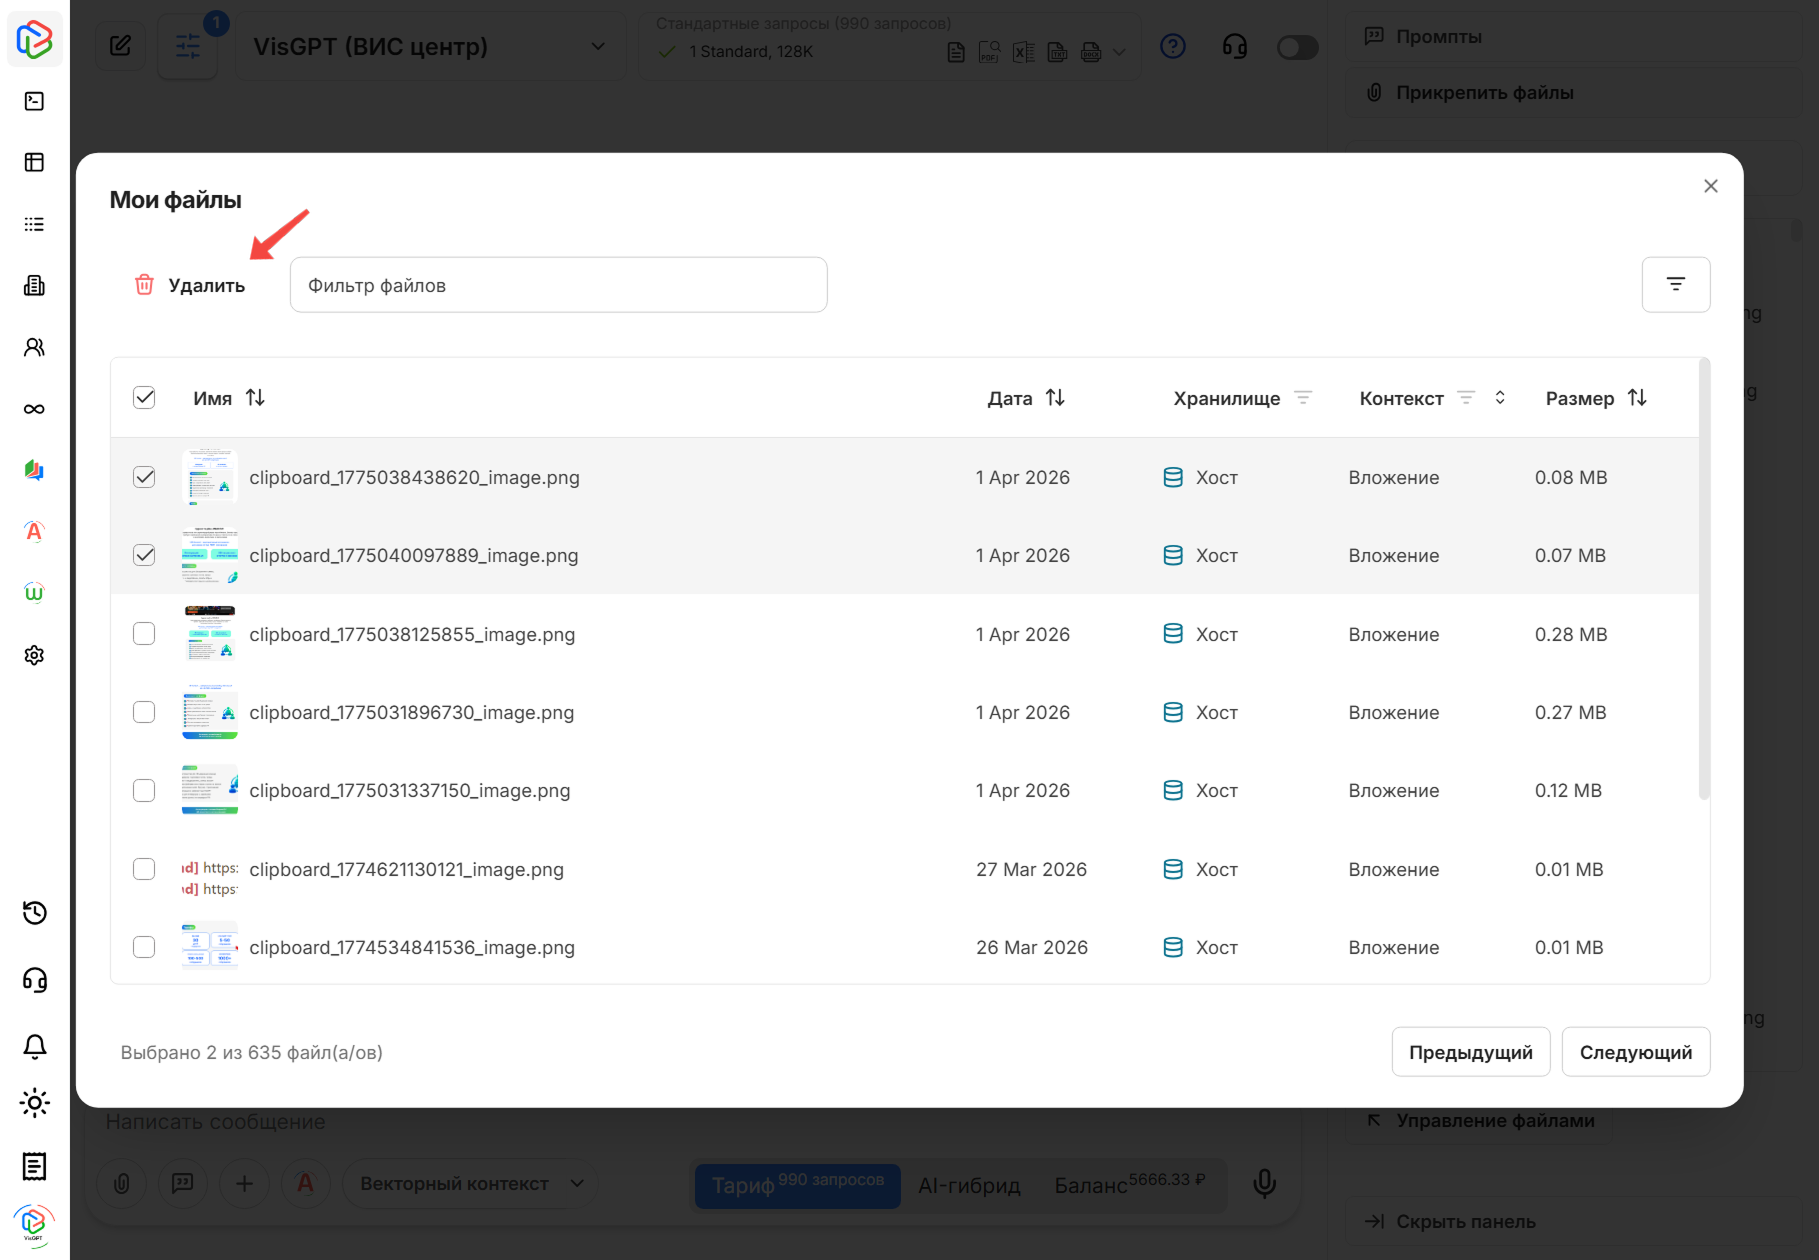Select the clipboard_1775038125855_image.png checkbox
This screenshot has width=1819, height=1260.
point(144,634)
